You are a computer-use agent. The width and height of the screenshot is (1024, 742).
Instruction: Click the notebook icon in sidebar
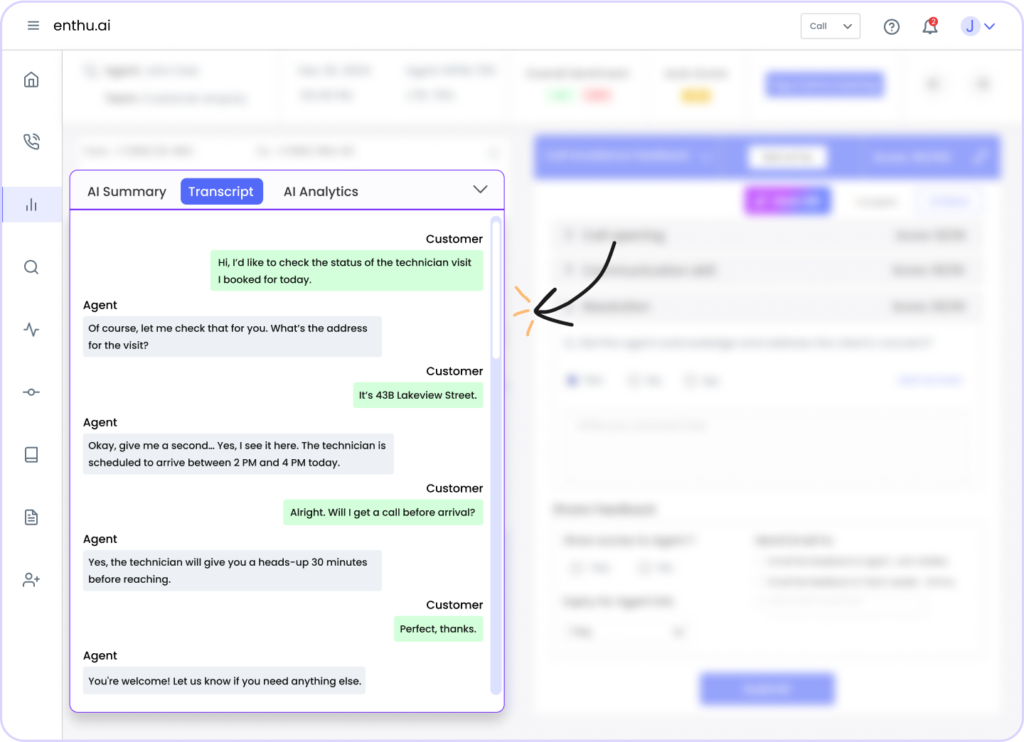(x=31, y=454)
